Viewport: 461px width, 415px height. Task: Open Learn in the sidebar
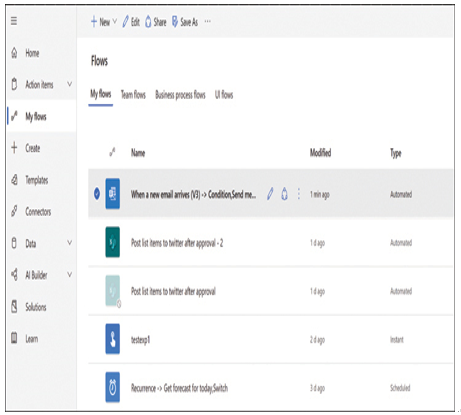coord(32,339)
